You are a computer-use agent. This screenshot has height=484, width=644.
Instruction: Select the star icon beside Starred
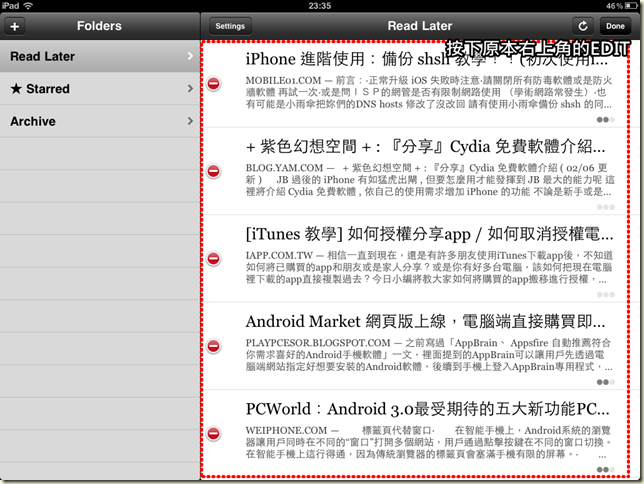[16, 88]
